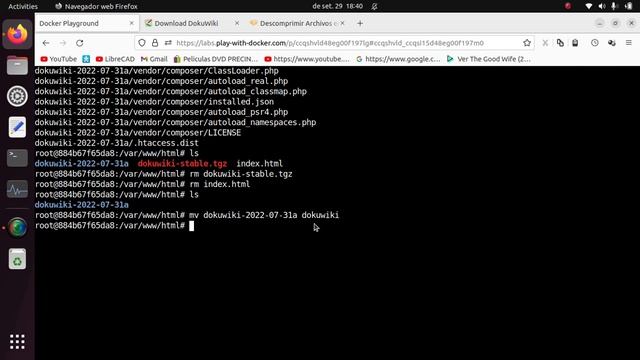Click the red dokuwiki-stable.tgz filename
The image size is (640, 360).
pos(182,164)
